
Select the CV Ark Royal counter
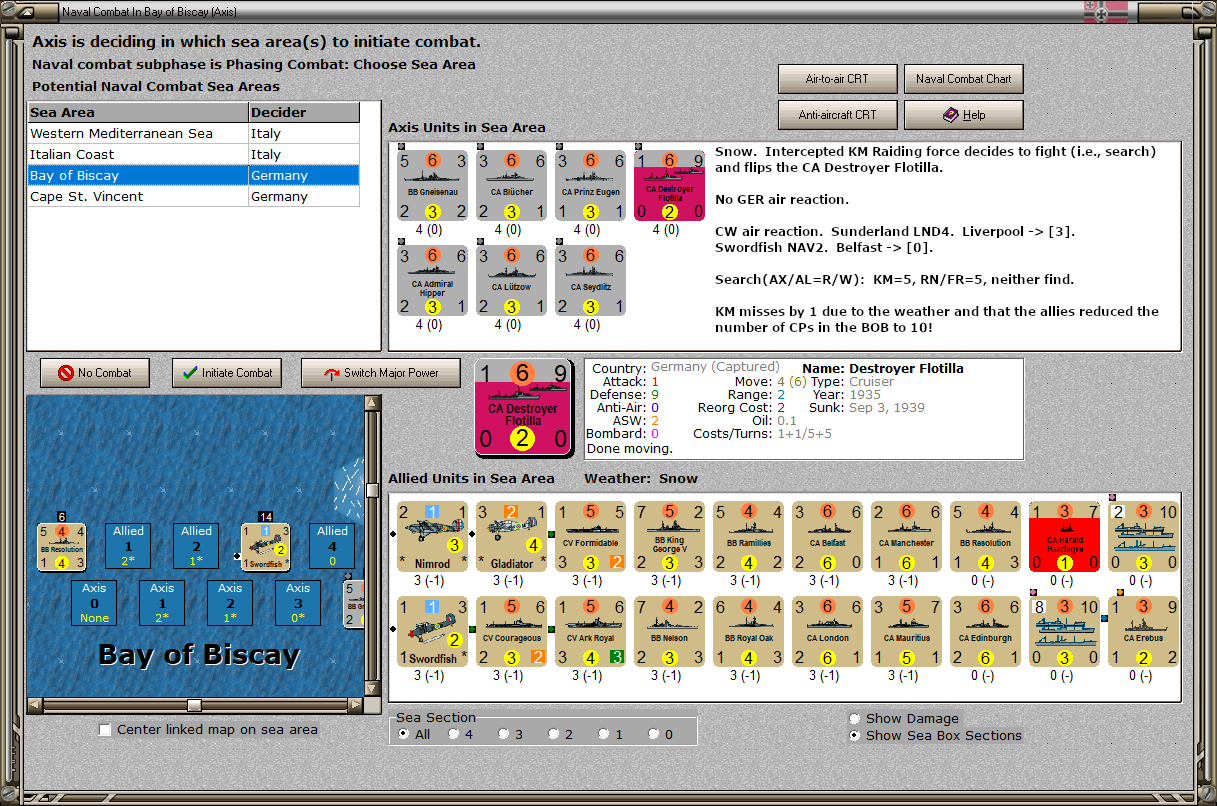591,632
